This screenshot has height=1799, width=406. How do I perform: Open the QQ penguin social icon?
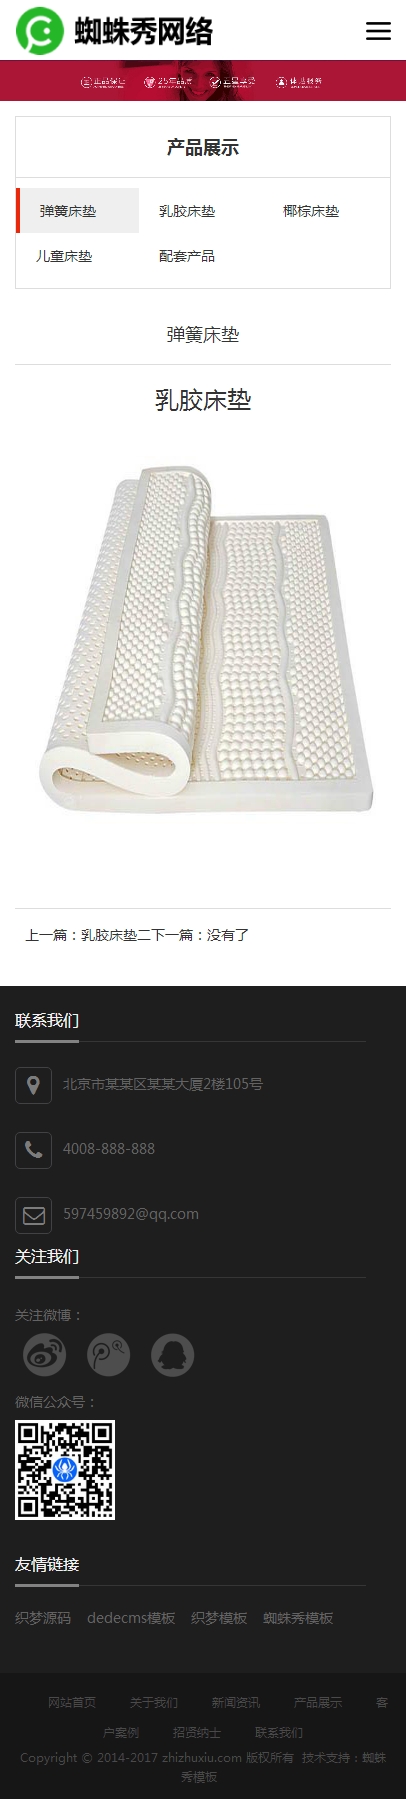[172, 1355]
